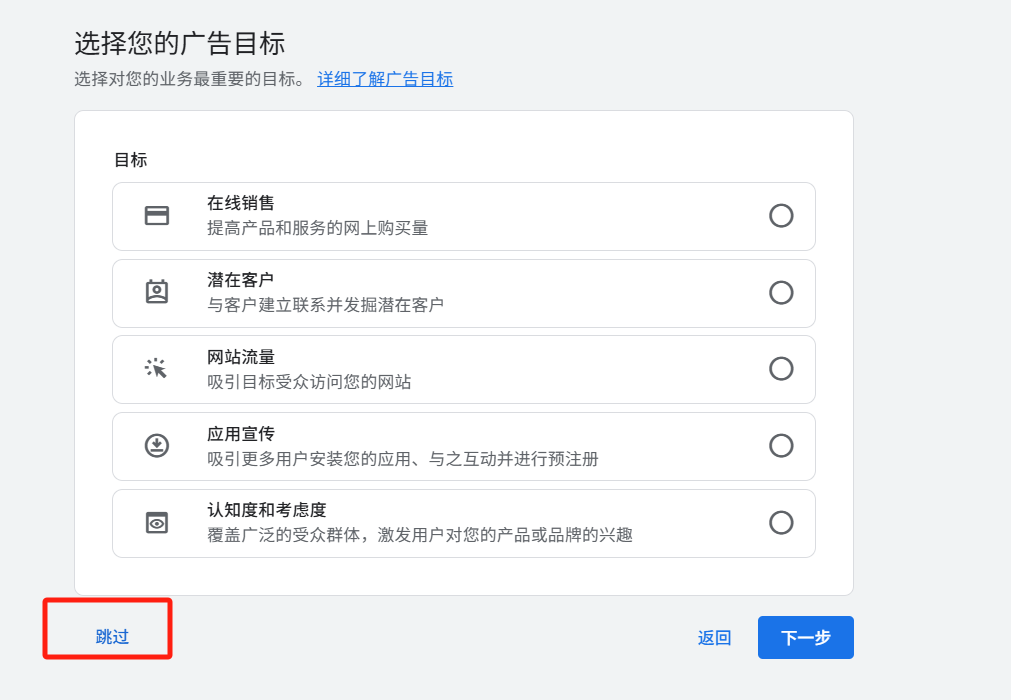
Task: Click the 跳过 skip button
Action: click(x=112, y=637)
